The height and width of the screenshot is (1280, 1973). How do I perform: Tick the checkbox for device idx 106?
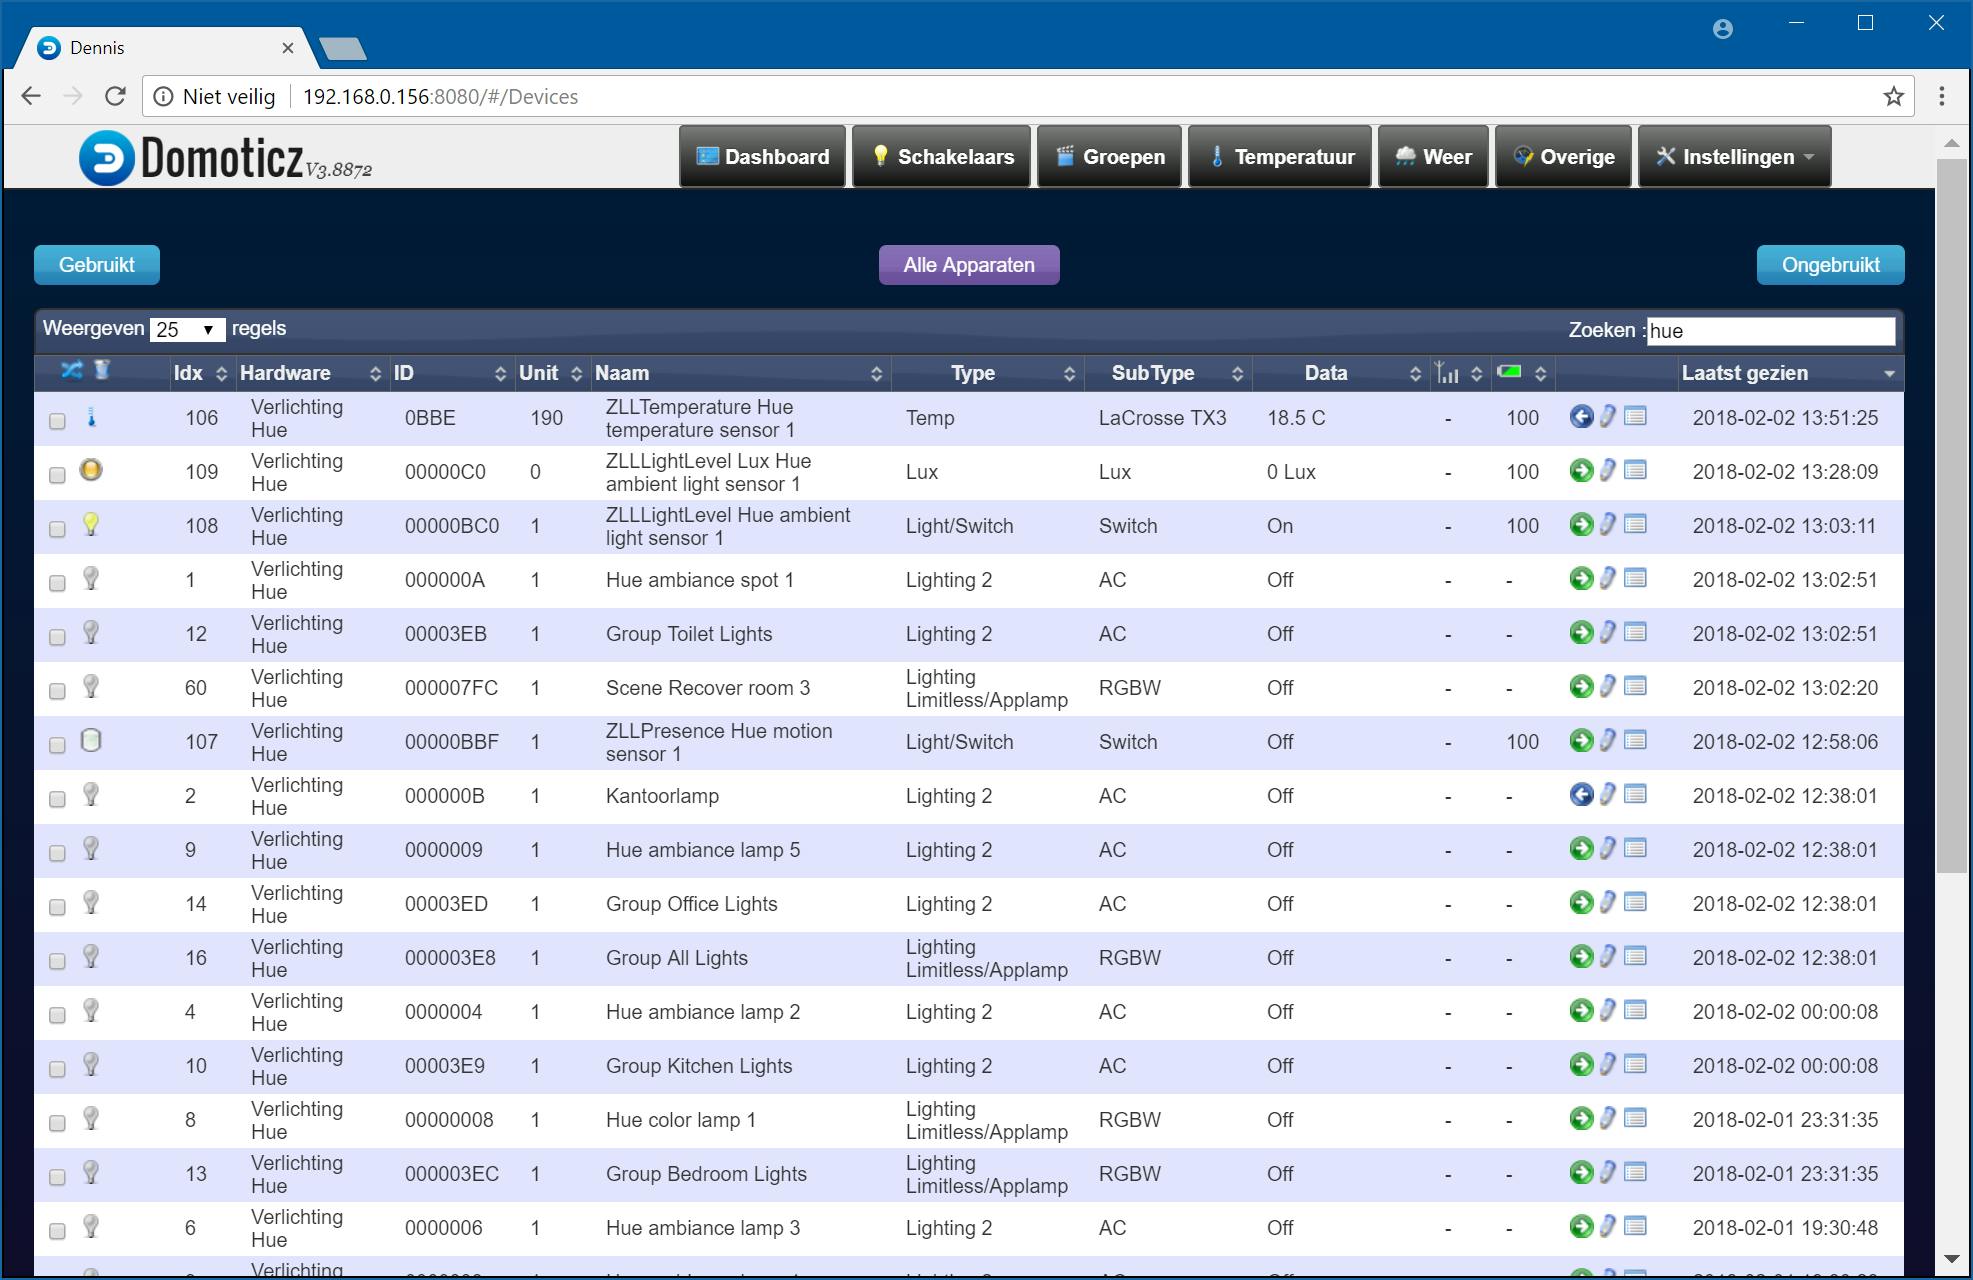[x=58, y=421]
